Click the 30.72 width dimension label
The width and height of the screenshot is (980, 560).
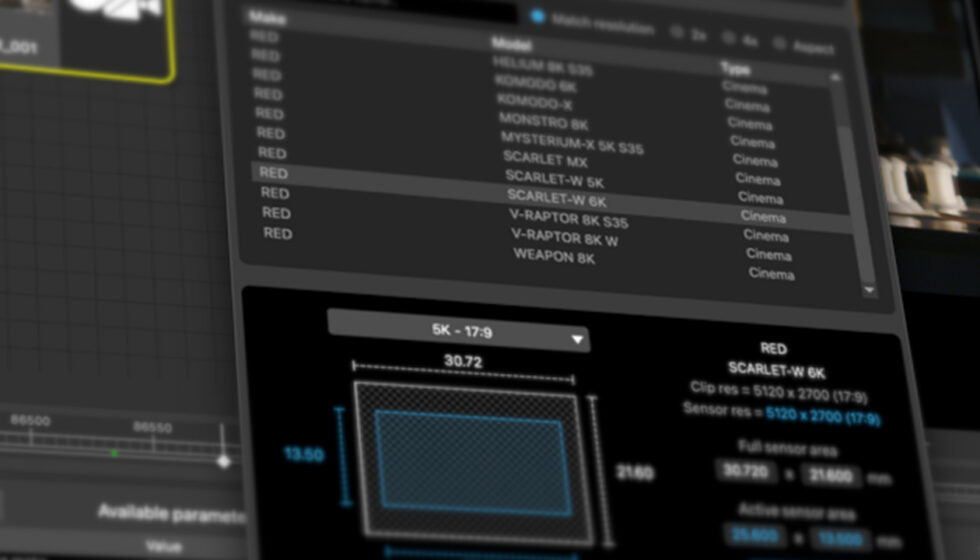pos(463,361)
